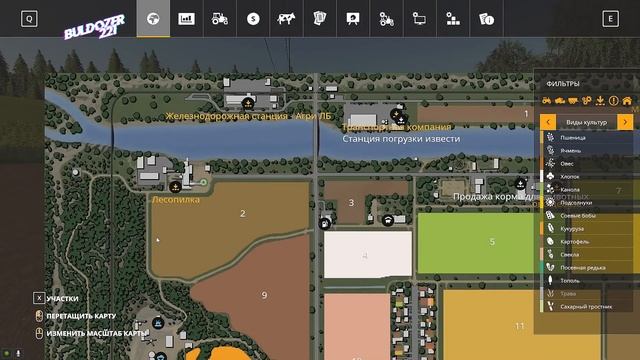Toggle the house farm buildings filter

(627, 100)
